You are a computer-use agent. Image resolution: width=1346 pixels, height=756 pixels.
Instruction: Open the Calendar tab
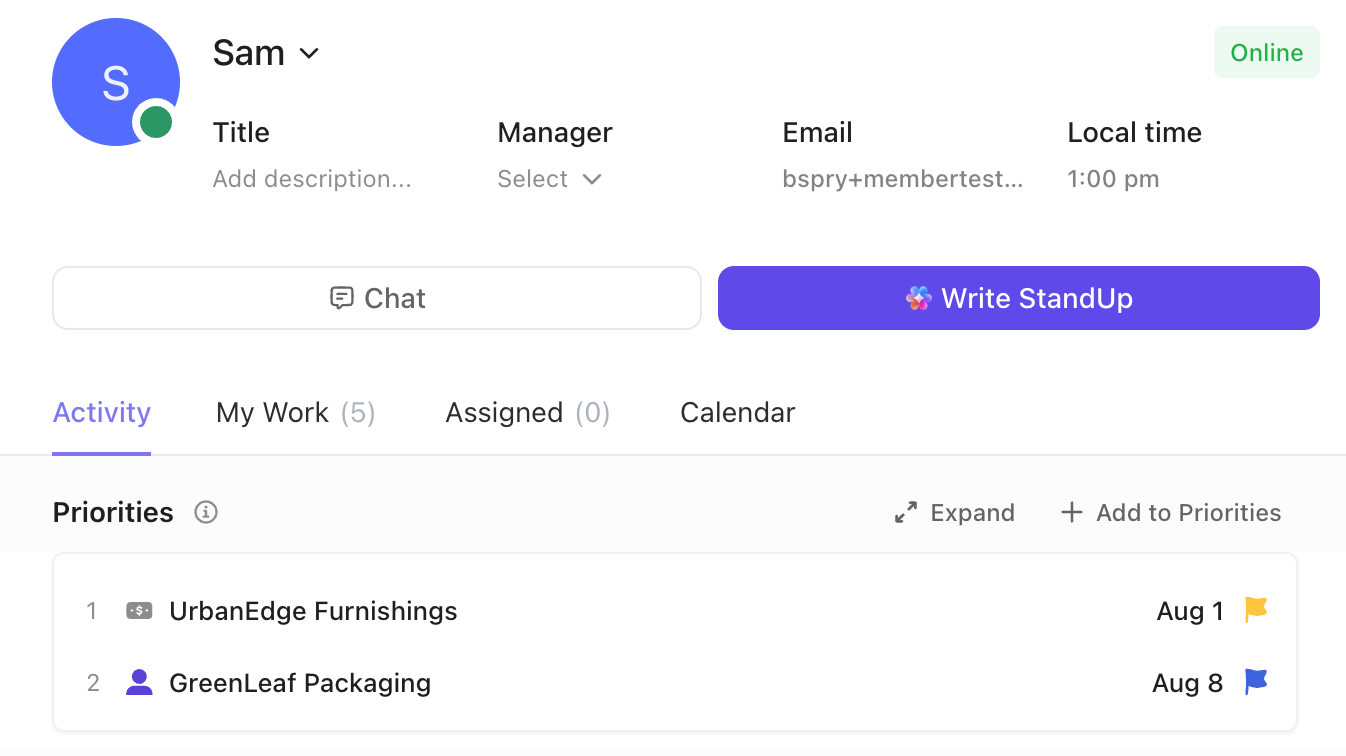point(737,412)
